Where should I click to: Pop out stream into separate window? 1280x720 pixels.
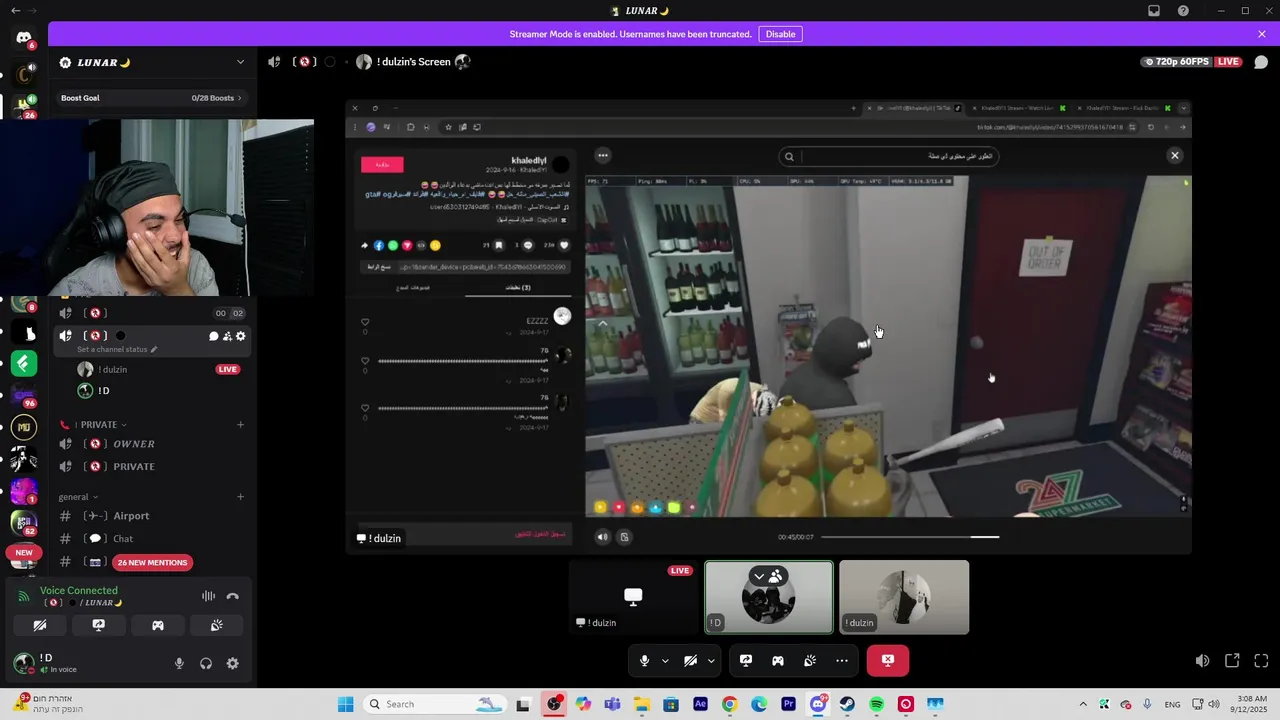tap(1232, 661)
